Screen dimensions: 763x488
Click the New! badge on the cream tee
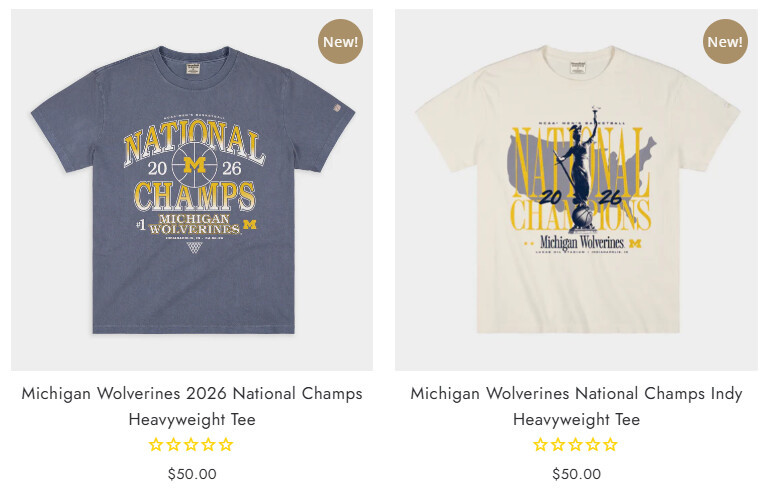point(725,42)
